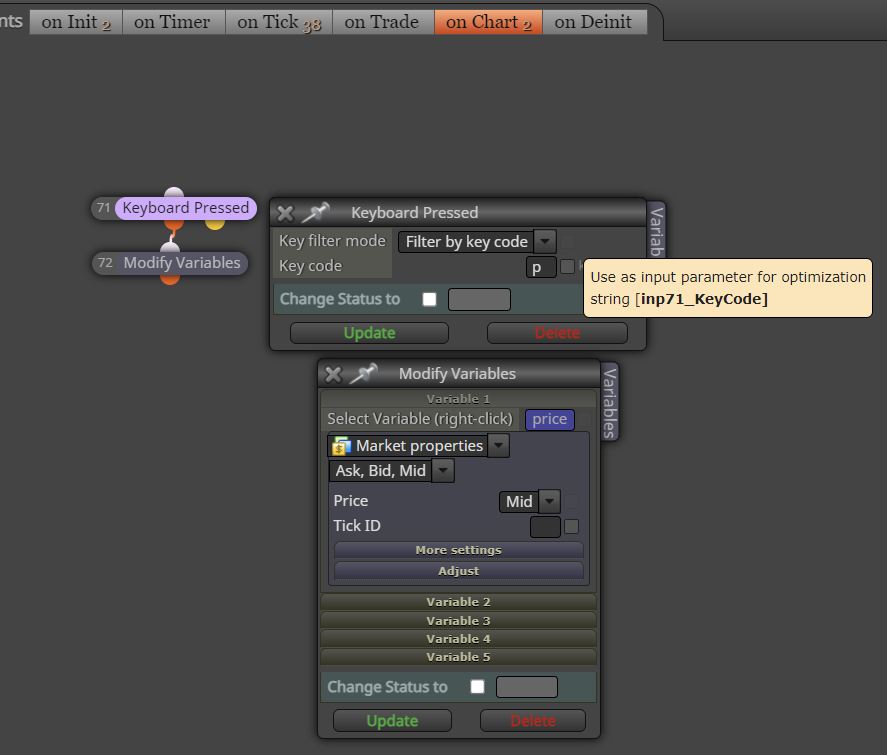The width and height of the screenshot is (887, 755).
Task: Click Update in Modify Variables panel
Action: (392, 721)
